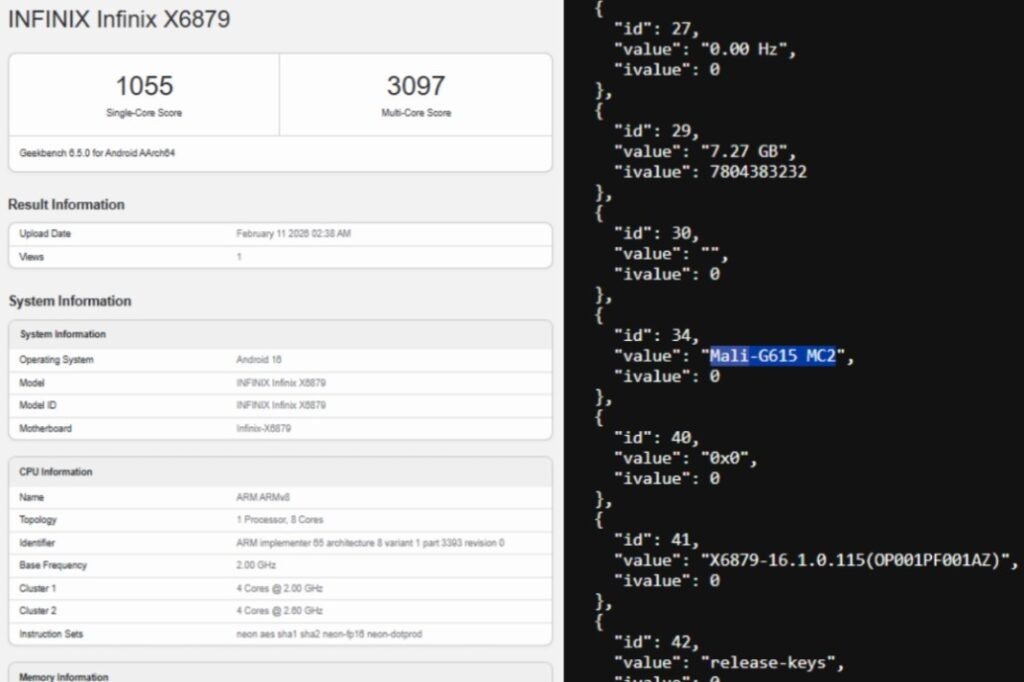Select the Motherboard value Infinix-X6879
Screen dimensions: 1024x682
[263, 428]
